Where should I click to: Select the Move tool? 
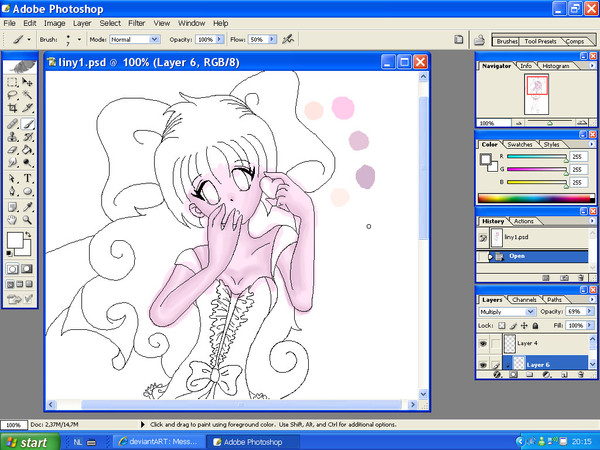click(x=27, y=82)
